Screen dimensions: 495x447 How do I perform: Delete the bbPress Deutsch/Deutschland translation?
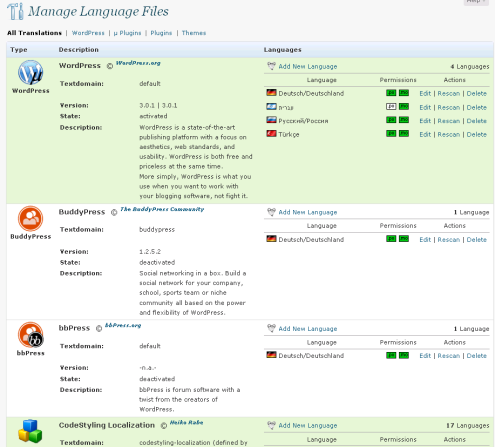(x=477, y=356)
